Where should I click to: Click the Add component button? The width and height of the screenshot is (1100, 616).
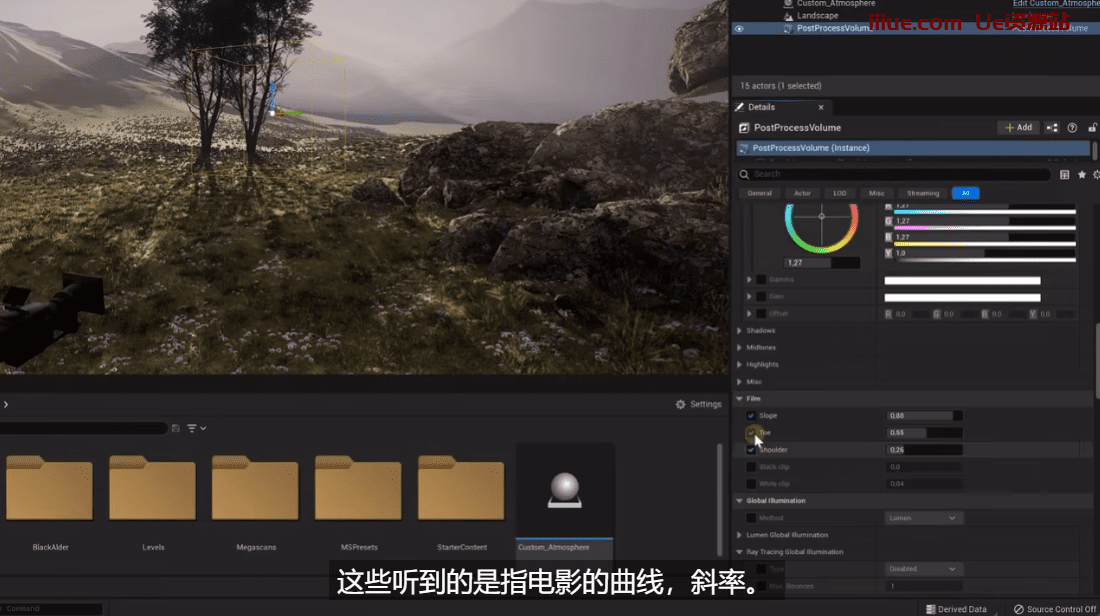(1018, 128)
